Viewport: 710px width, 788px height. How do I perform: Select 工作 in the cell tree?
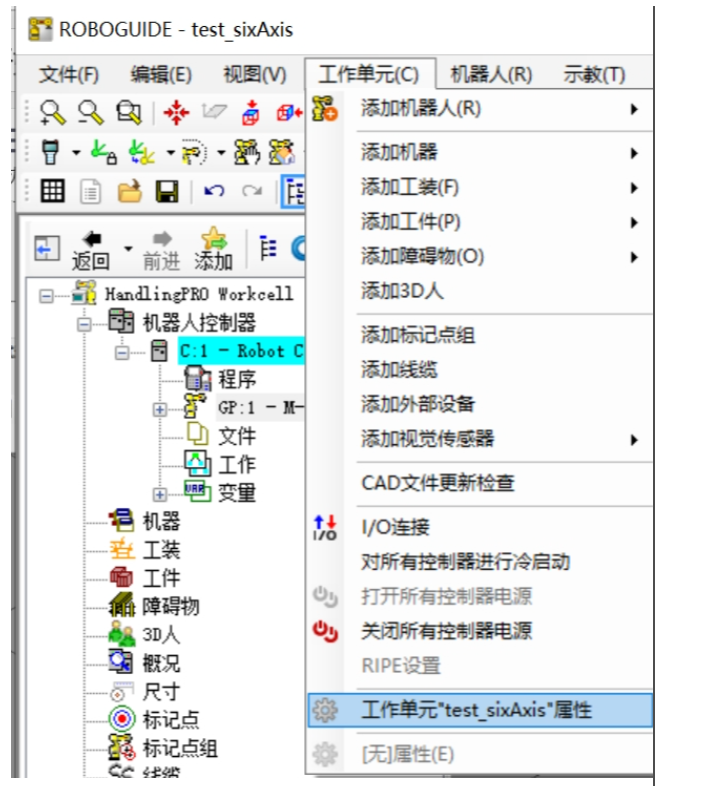click(x=237, y=464)
